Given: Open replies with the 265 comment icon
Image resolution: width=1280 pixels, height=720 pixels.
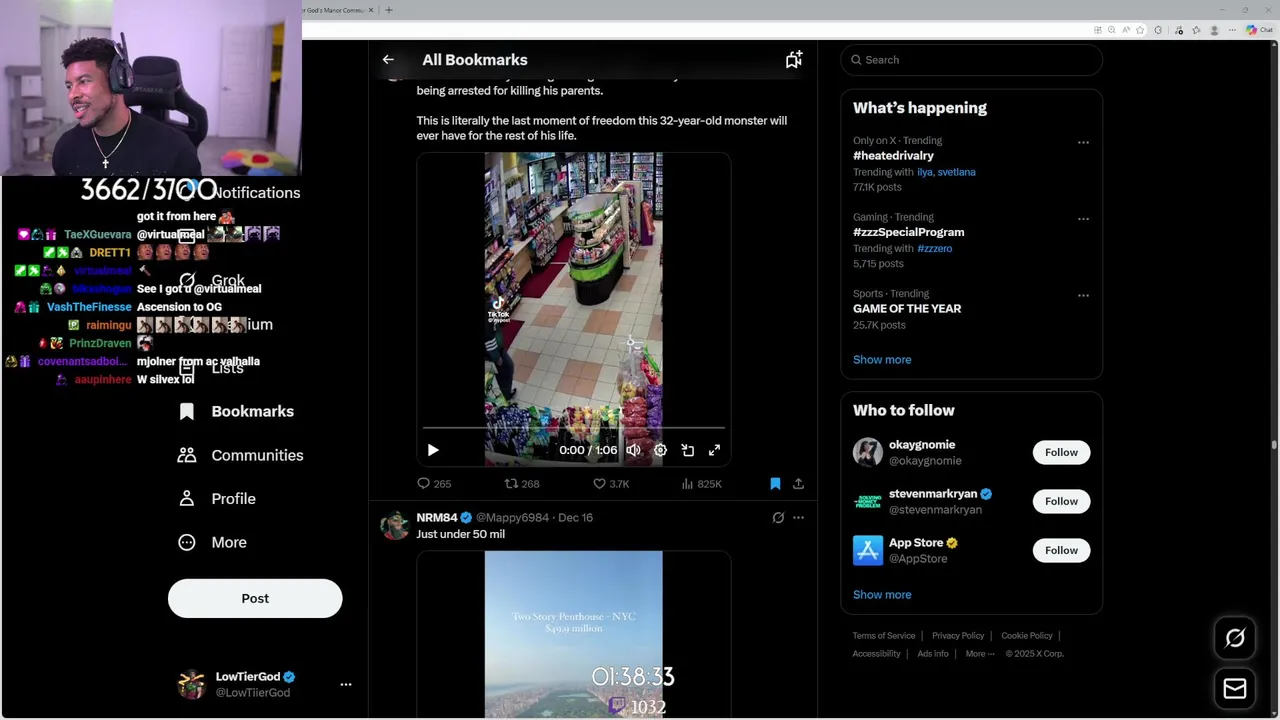Looking at the screenshot, I should 434,483.
